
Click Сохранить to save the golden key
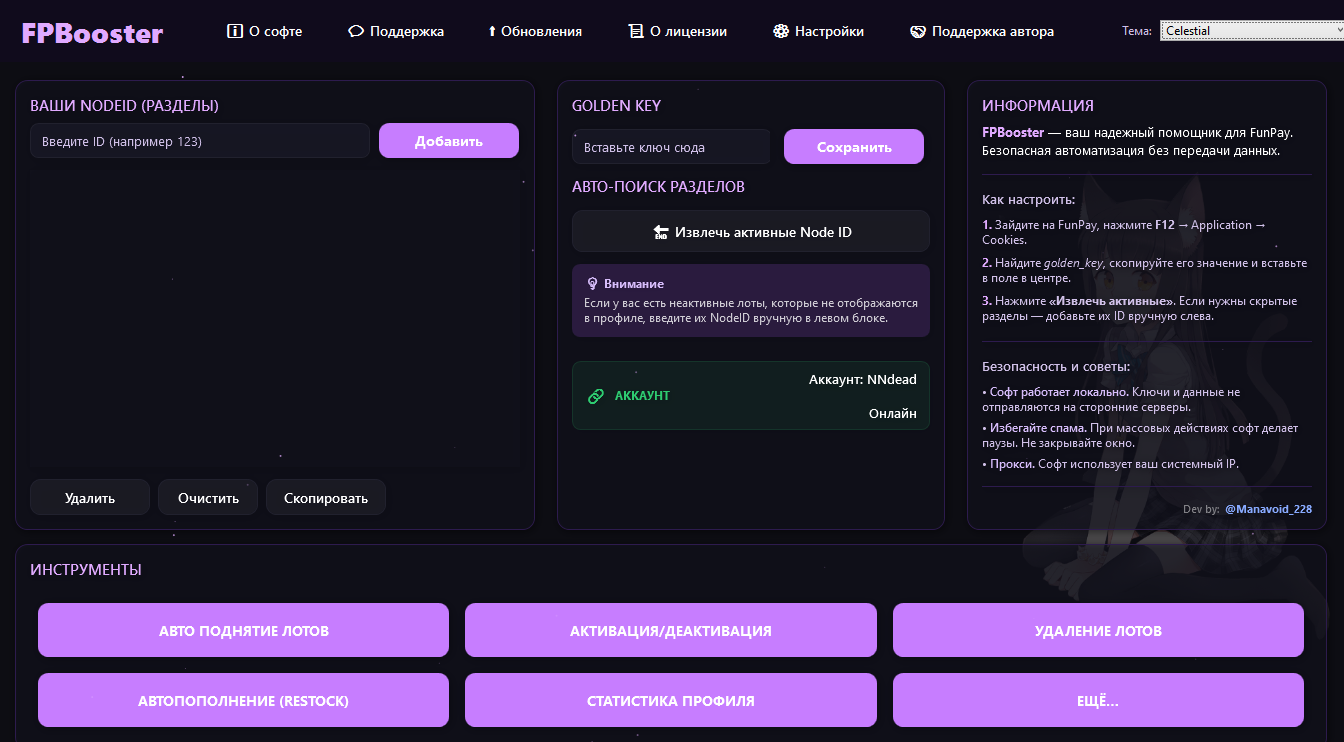coord(853,146)
